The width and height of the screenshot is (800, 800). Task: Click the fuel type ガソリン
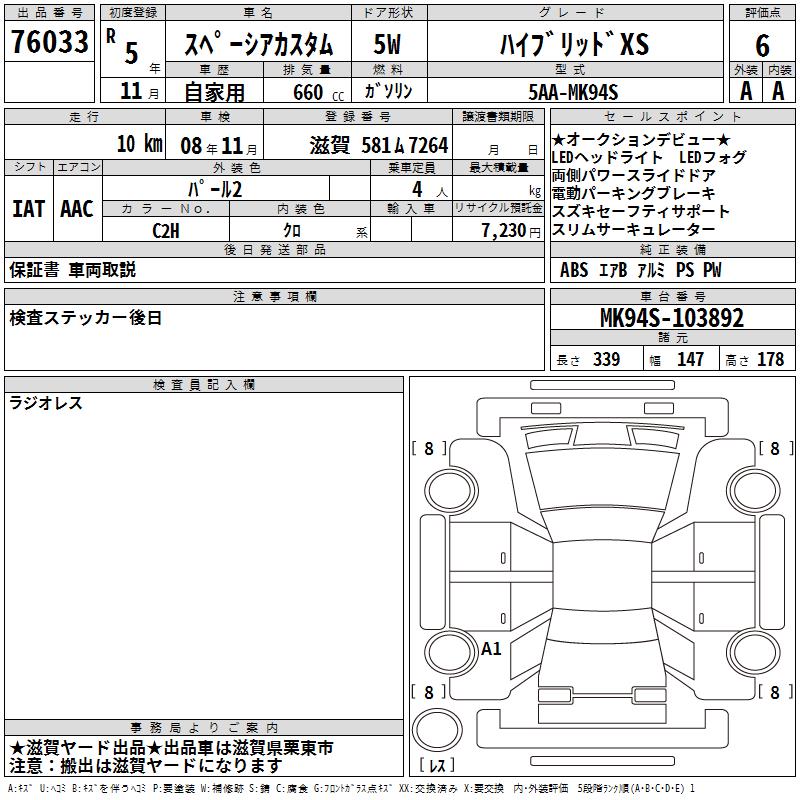(x=388, y=91)
